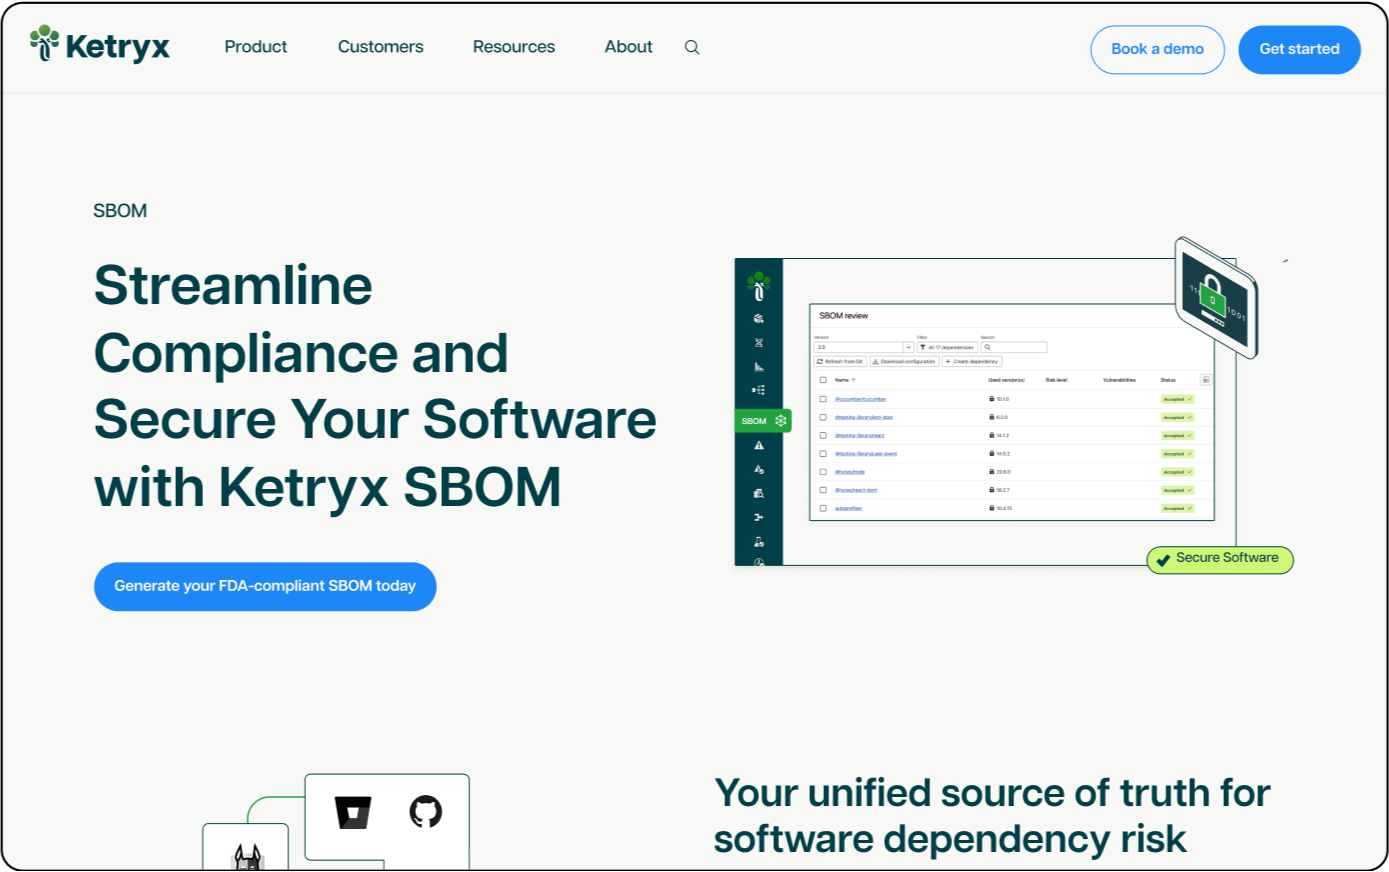Viewport: 1389px width, 872px height.
Task: Click the padlock security illustration icon
Action: tap(1214, 298)
